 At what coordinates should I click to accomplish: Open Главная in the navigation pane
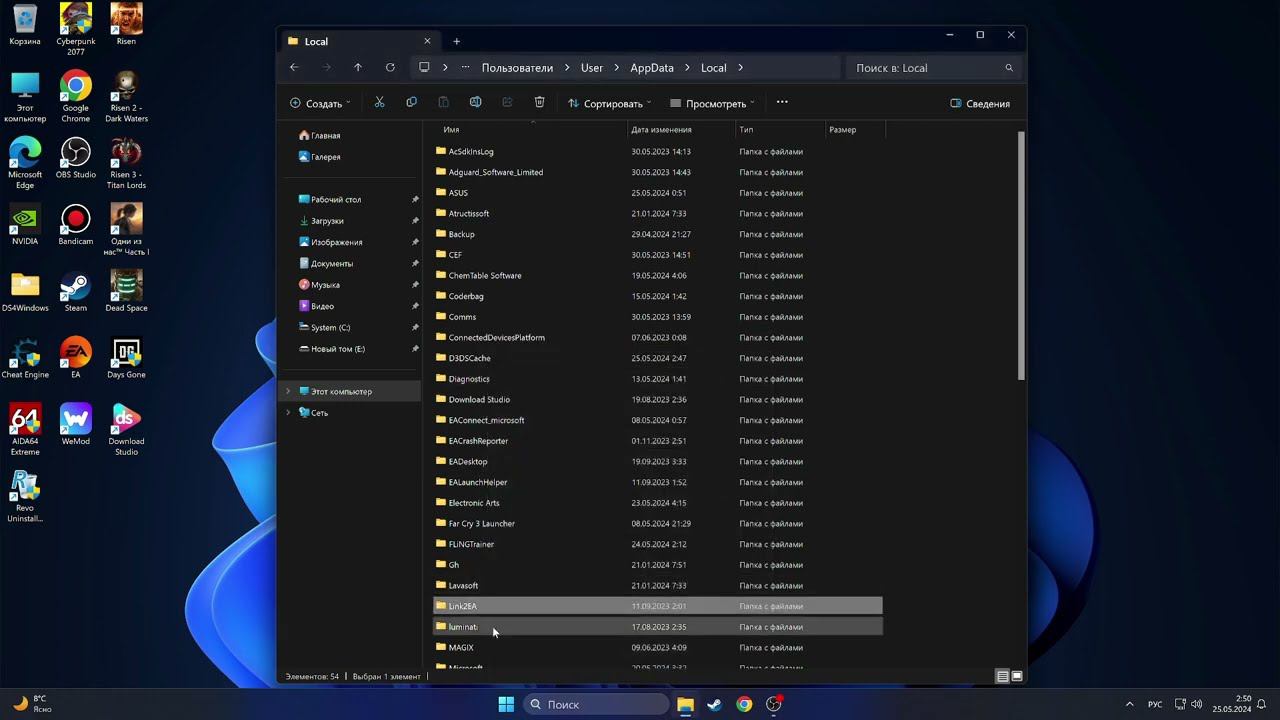click(x=326, y=135)
